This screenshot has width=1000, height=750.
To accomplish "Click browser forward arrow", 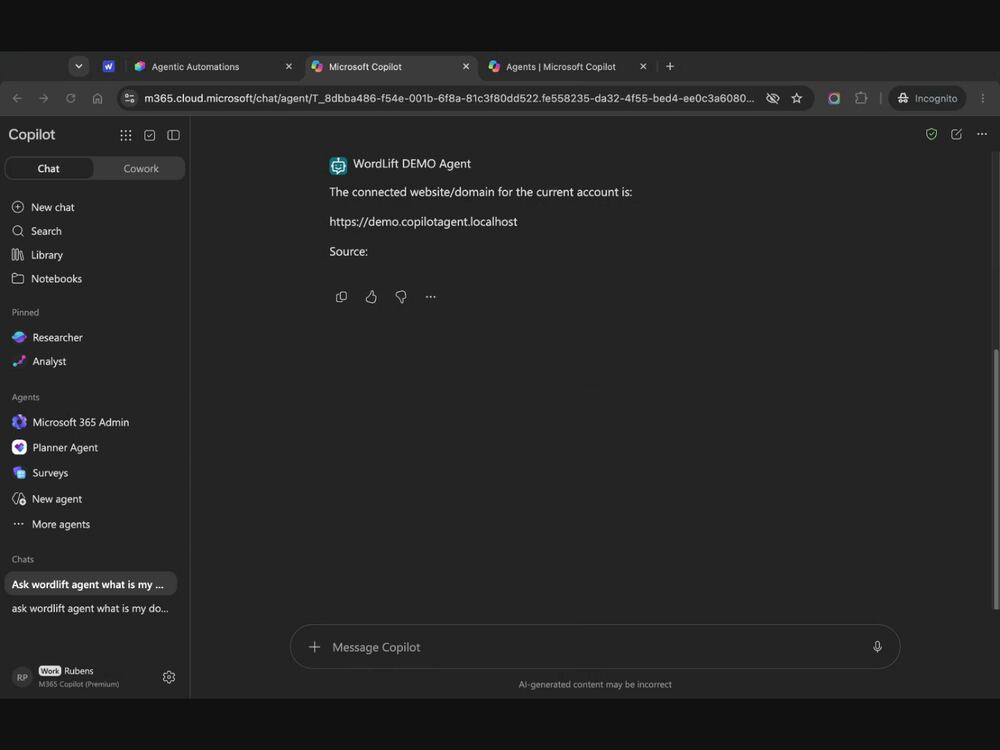I will tap(43, 98).
